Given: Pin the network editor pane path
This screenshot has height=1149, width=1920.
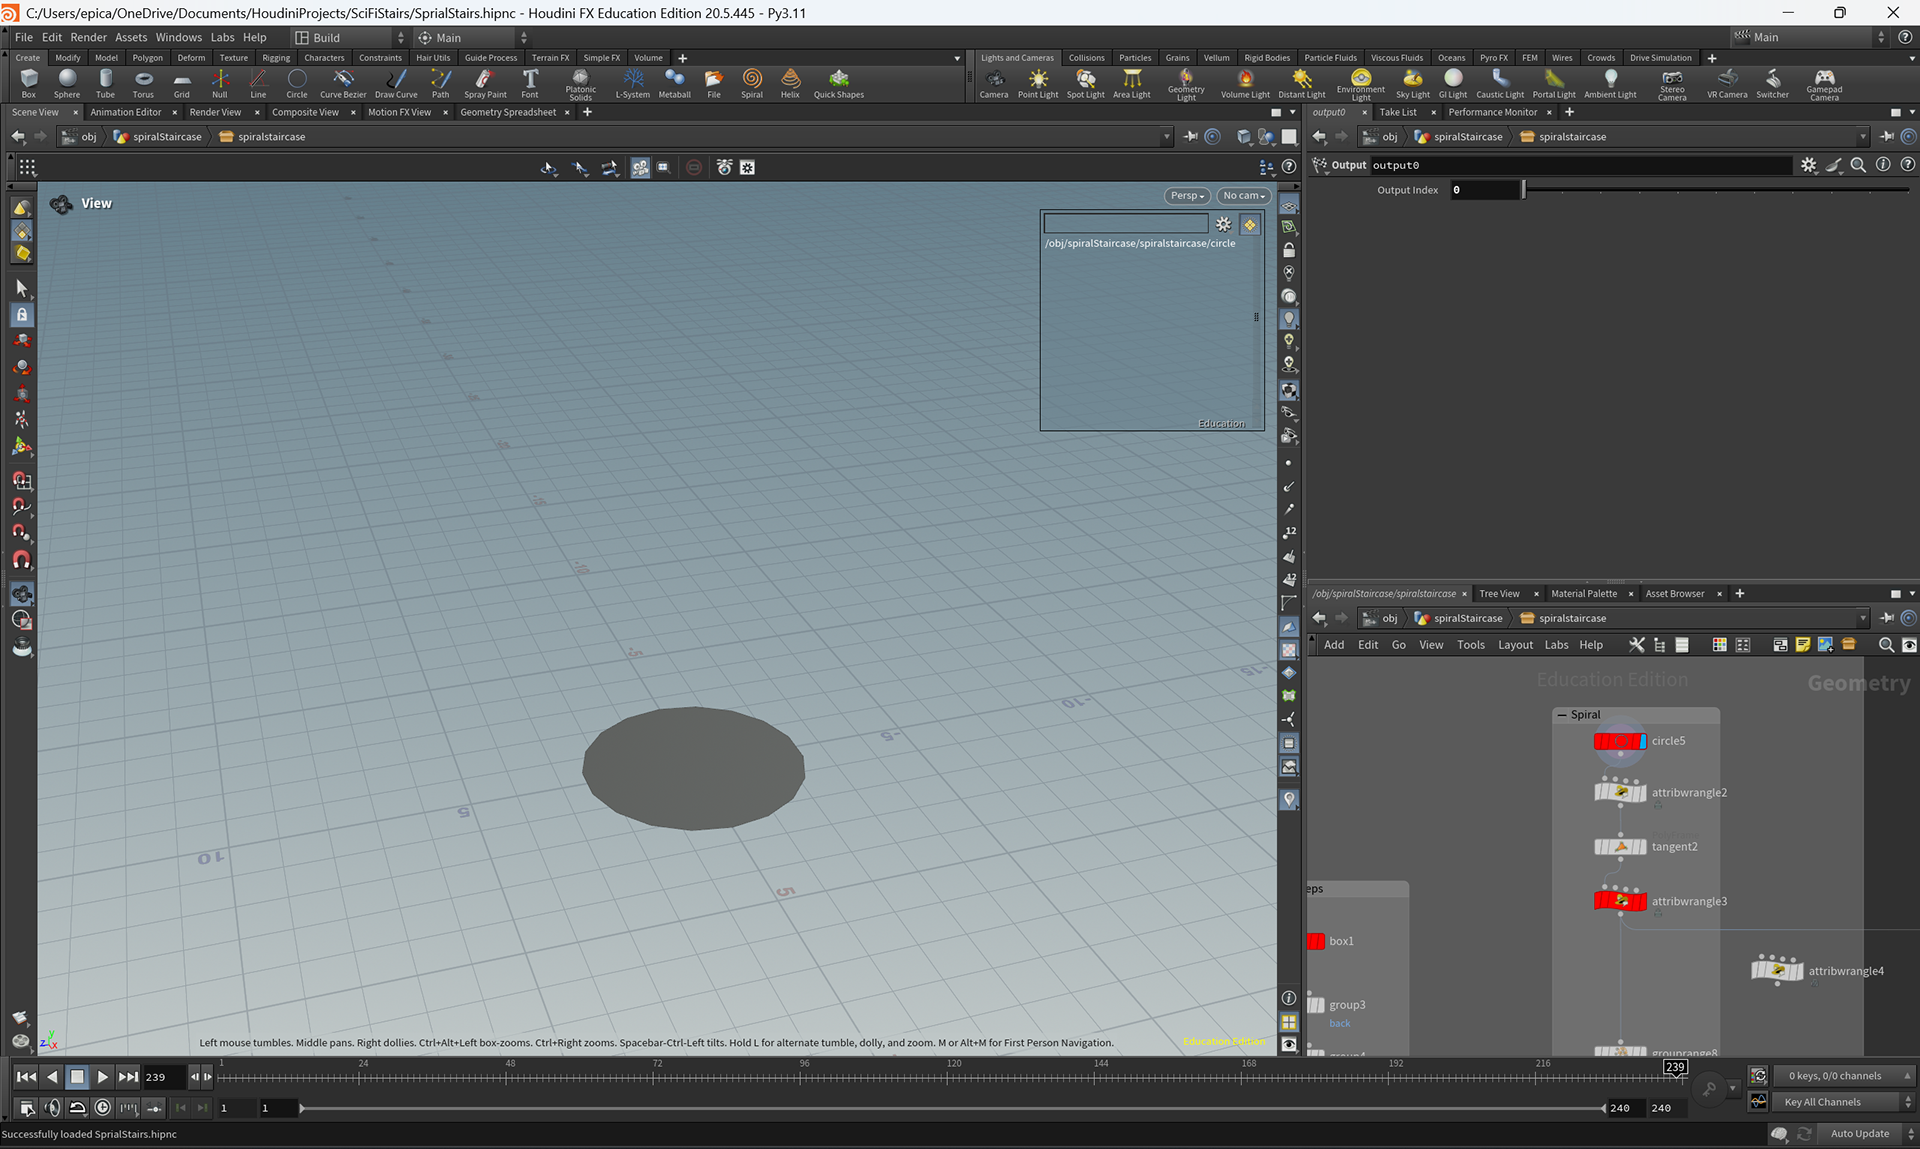Looking at the screenshot, I should (1887, 618).
